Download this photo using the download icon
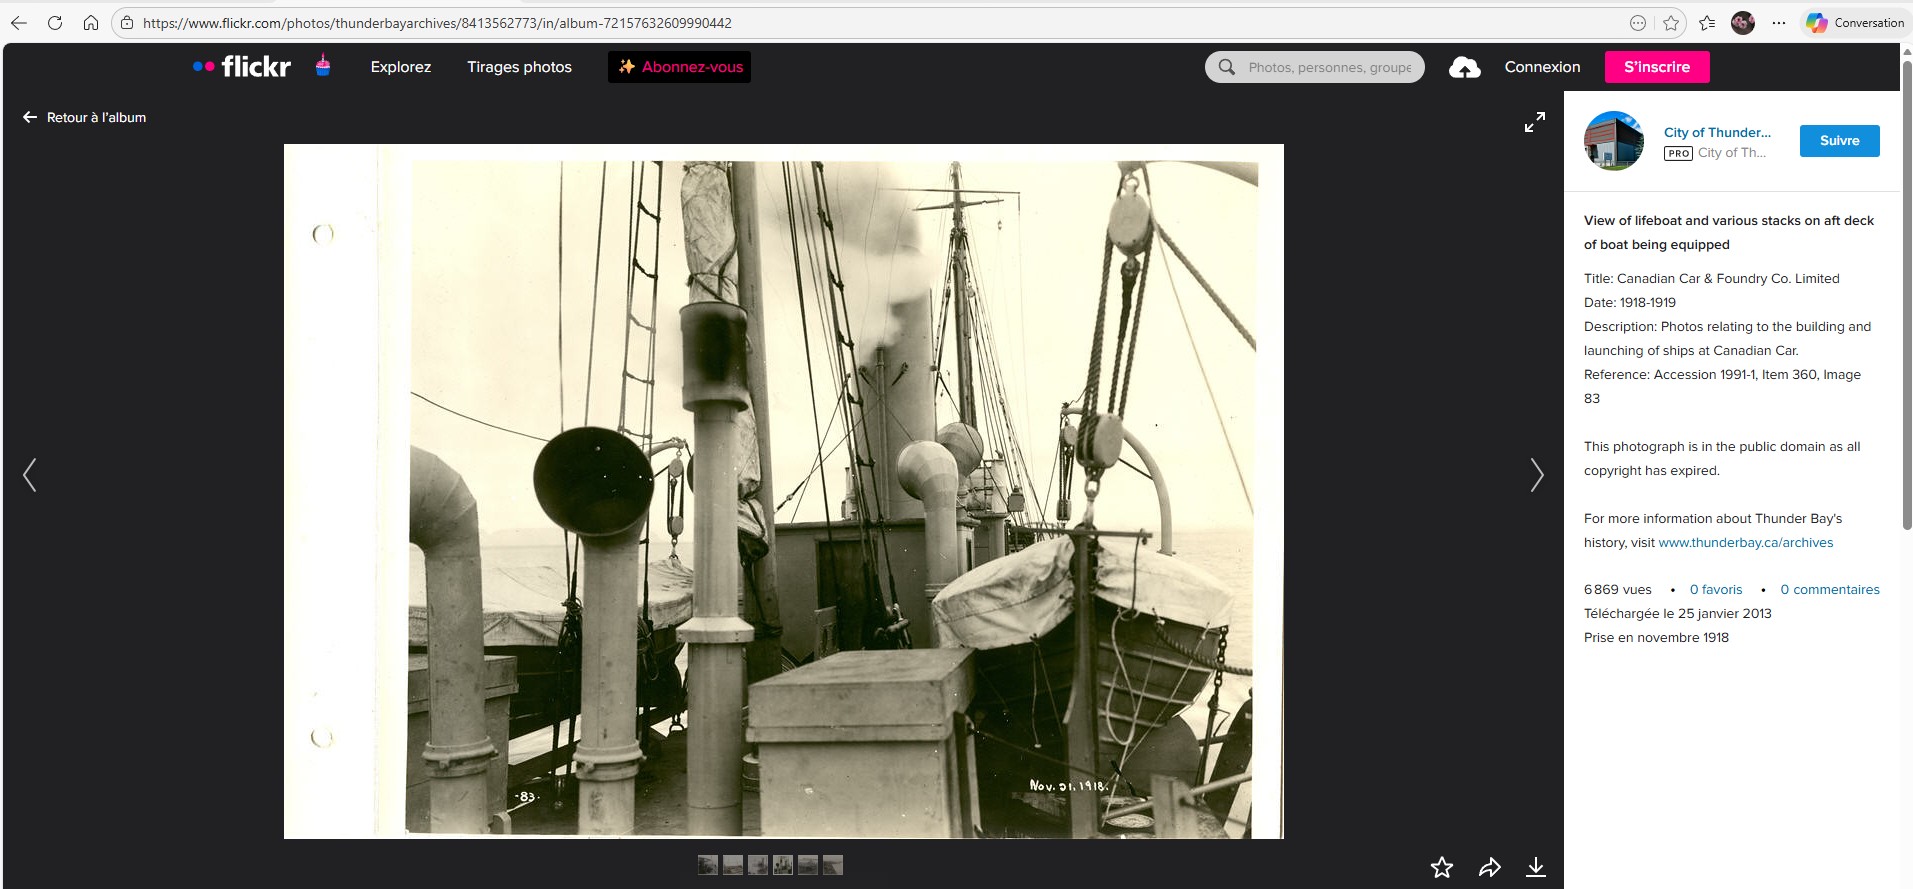Screen dimensions: 1913x889 click(1535, 867)
